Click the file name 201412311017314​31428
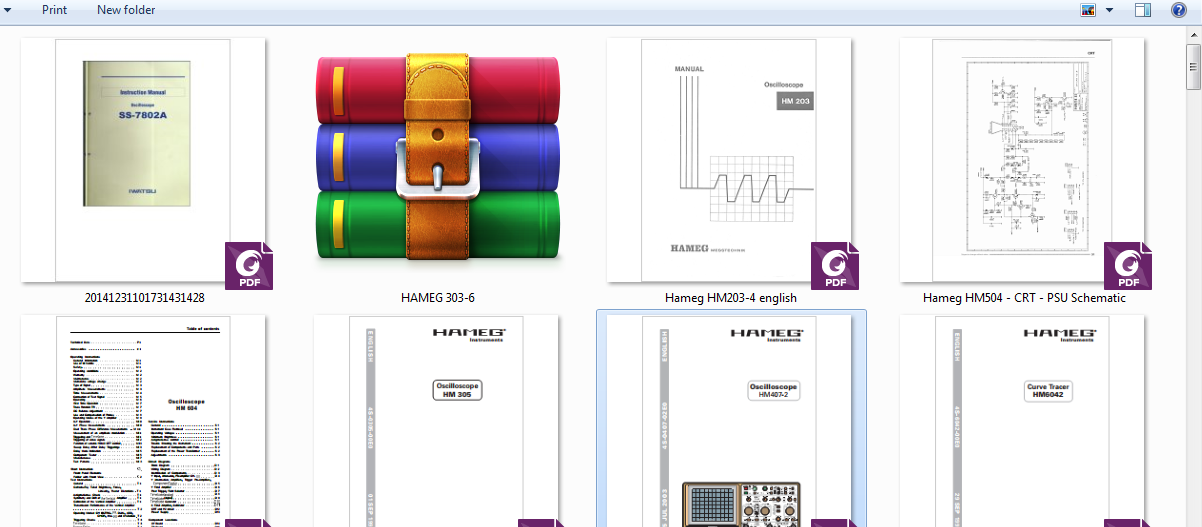Screen dimensions: 1202x527 144,298
